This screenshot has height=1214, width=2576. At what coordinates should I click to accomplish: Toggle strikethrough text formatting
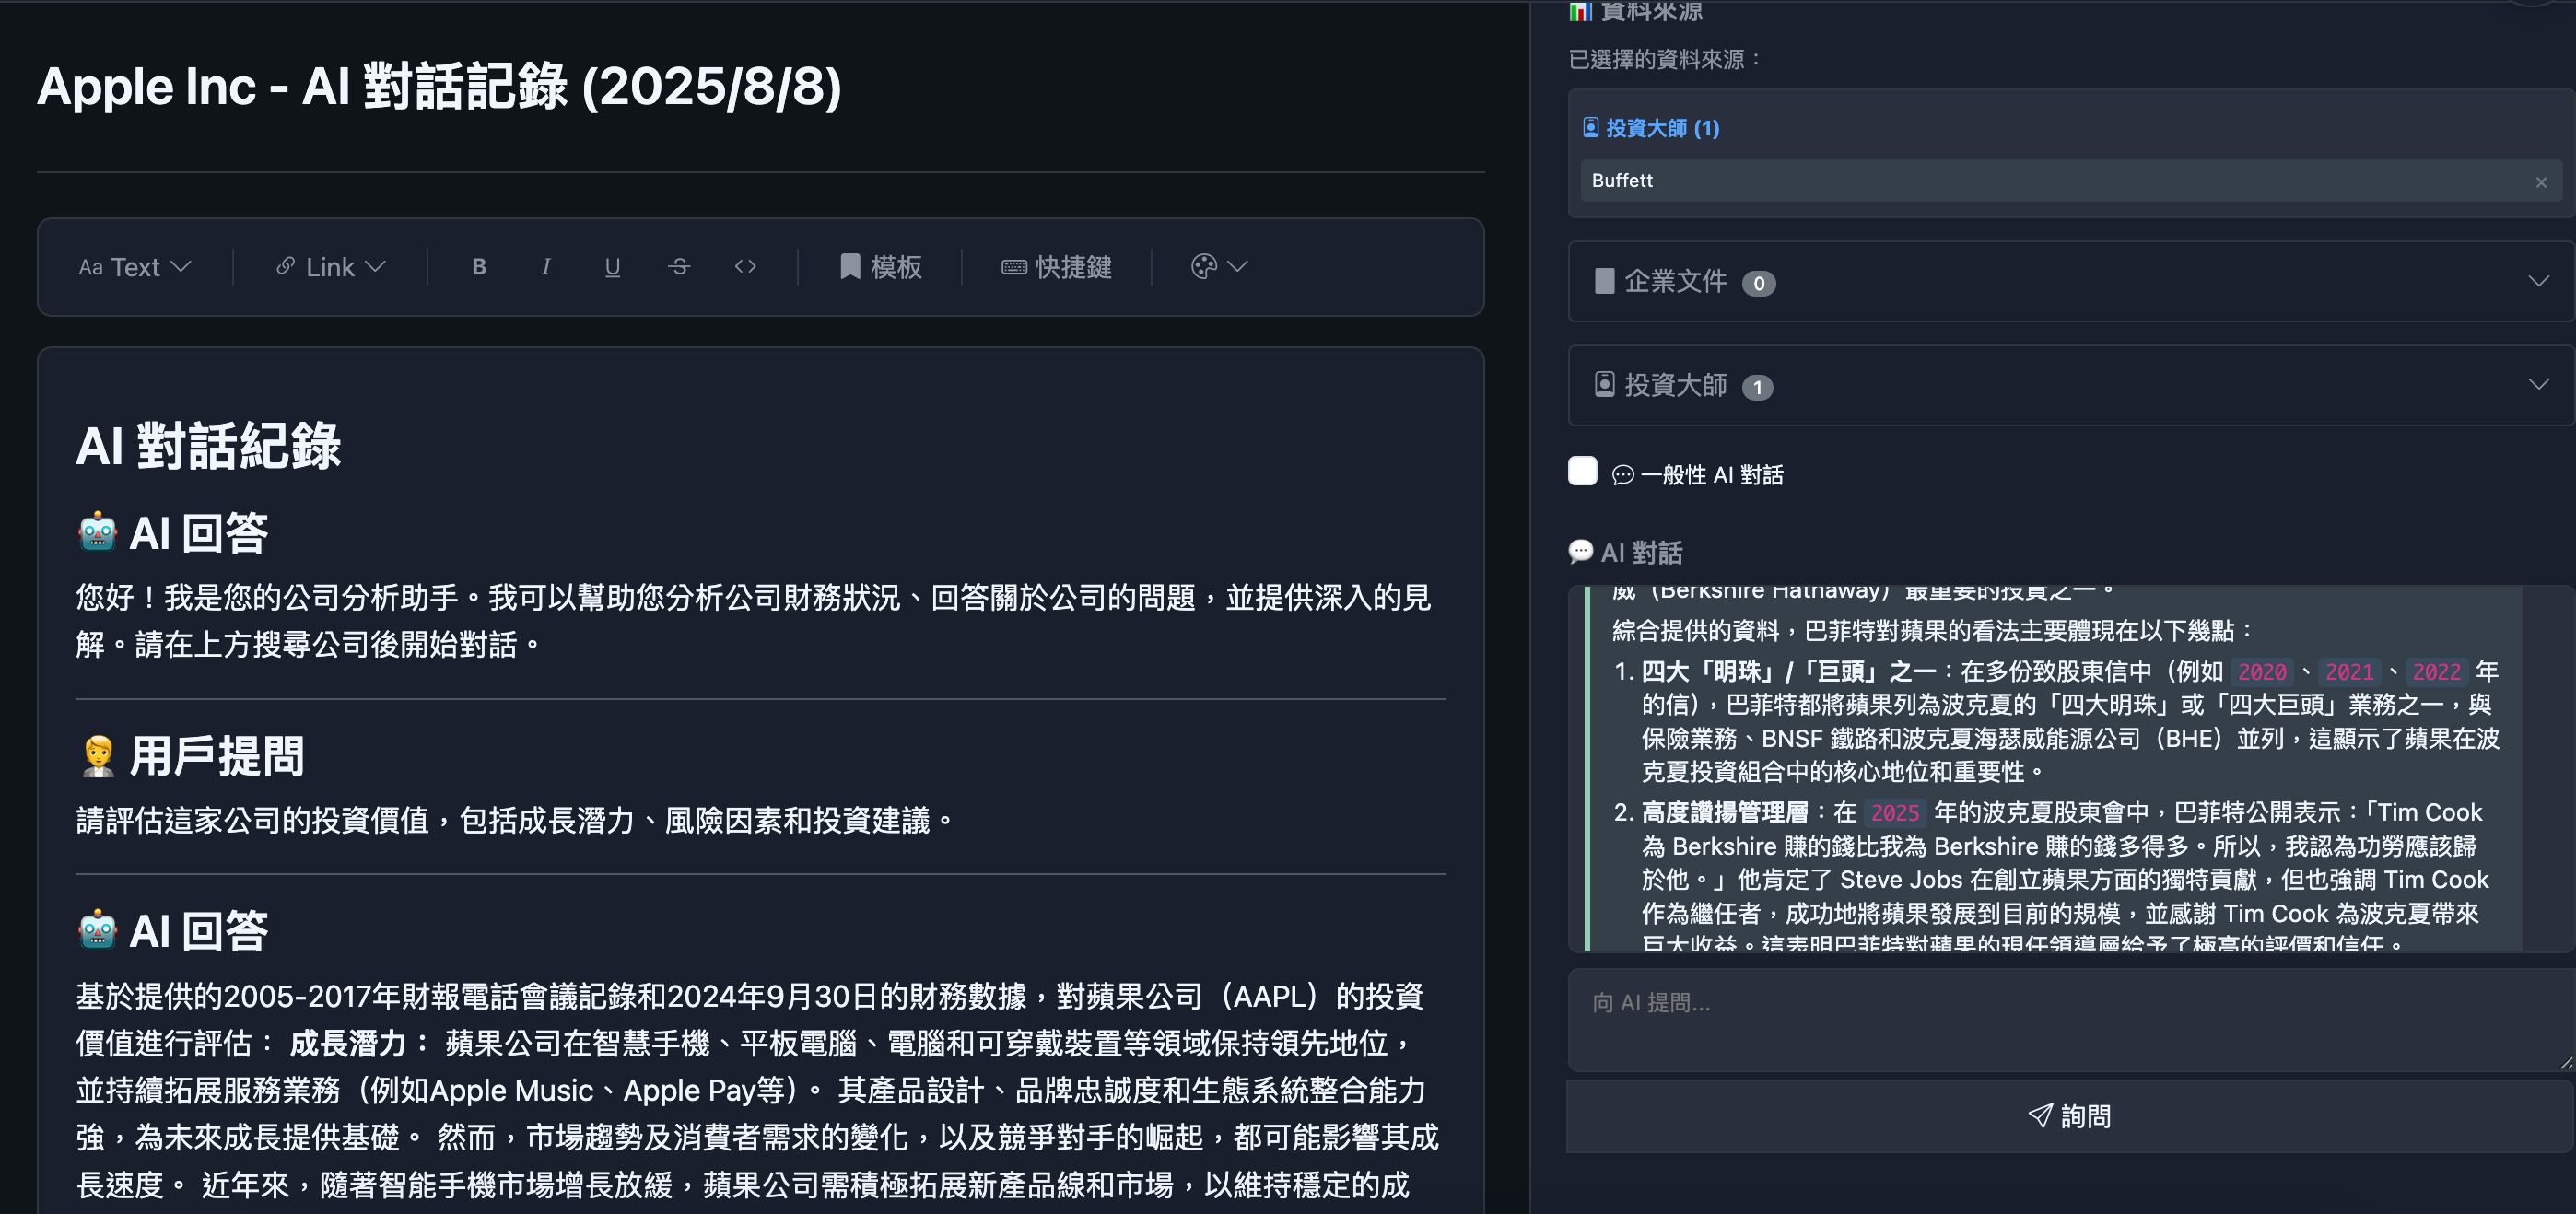[679, 267]
